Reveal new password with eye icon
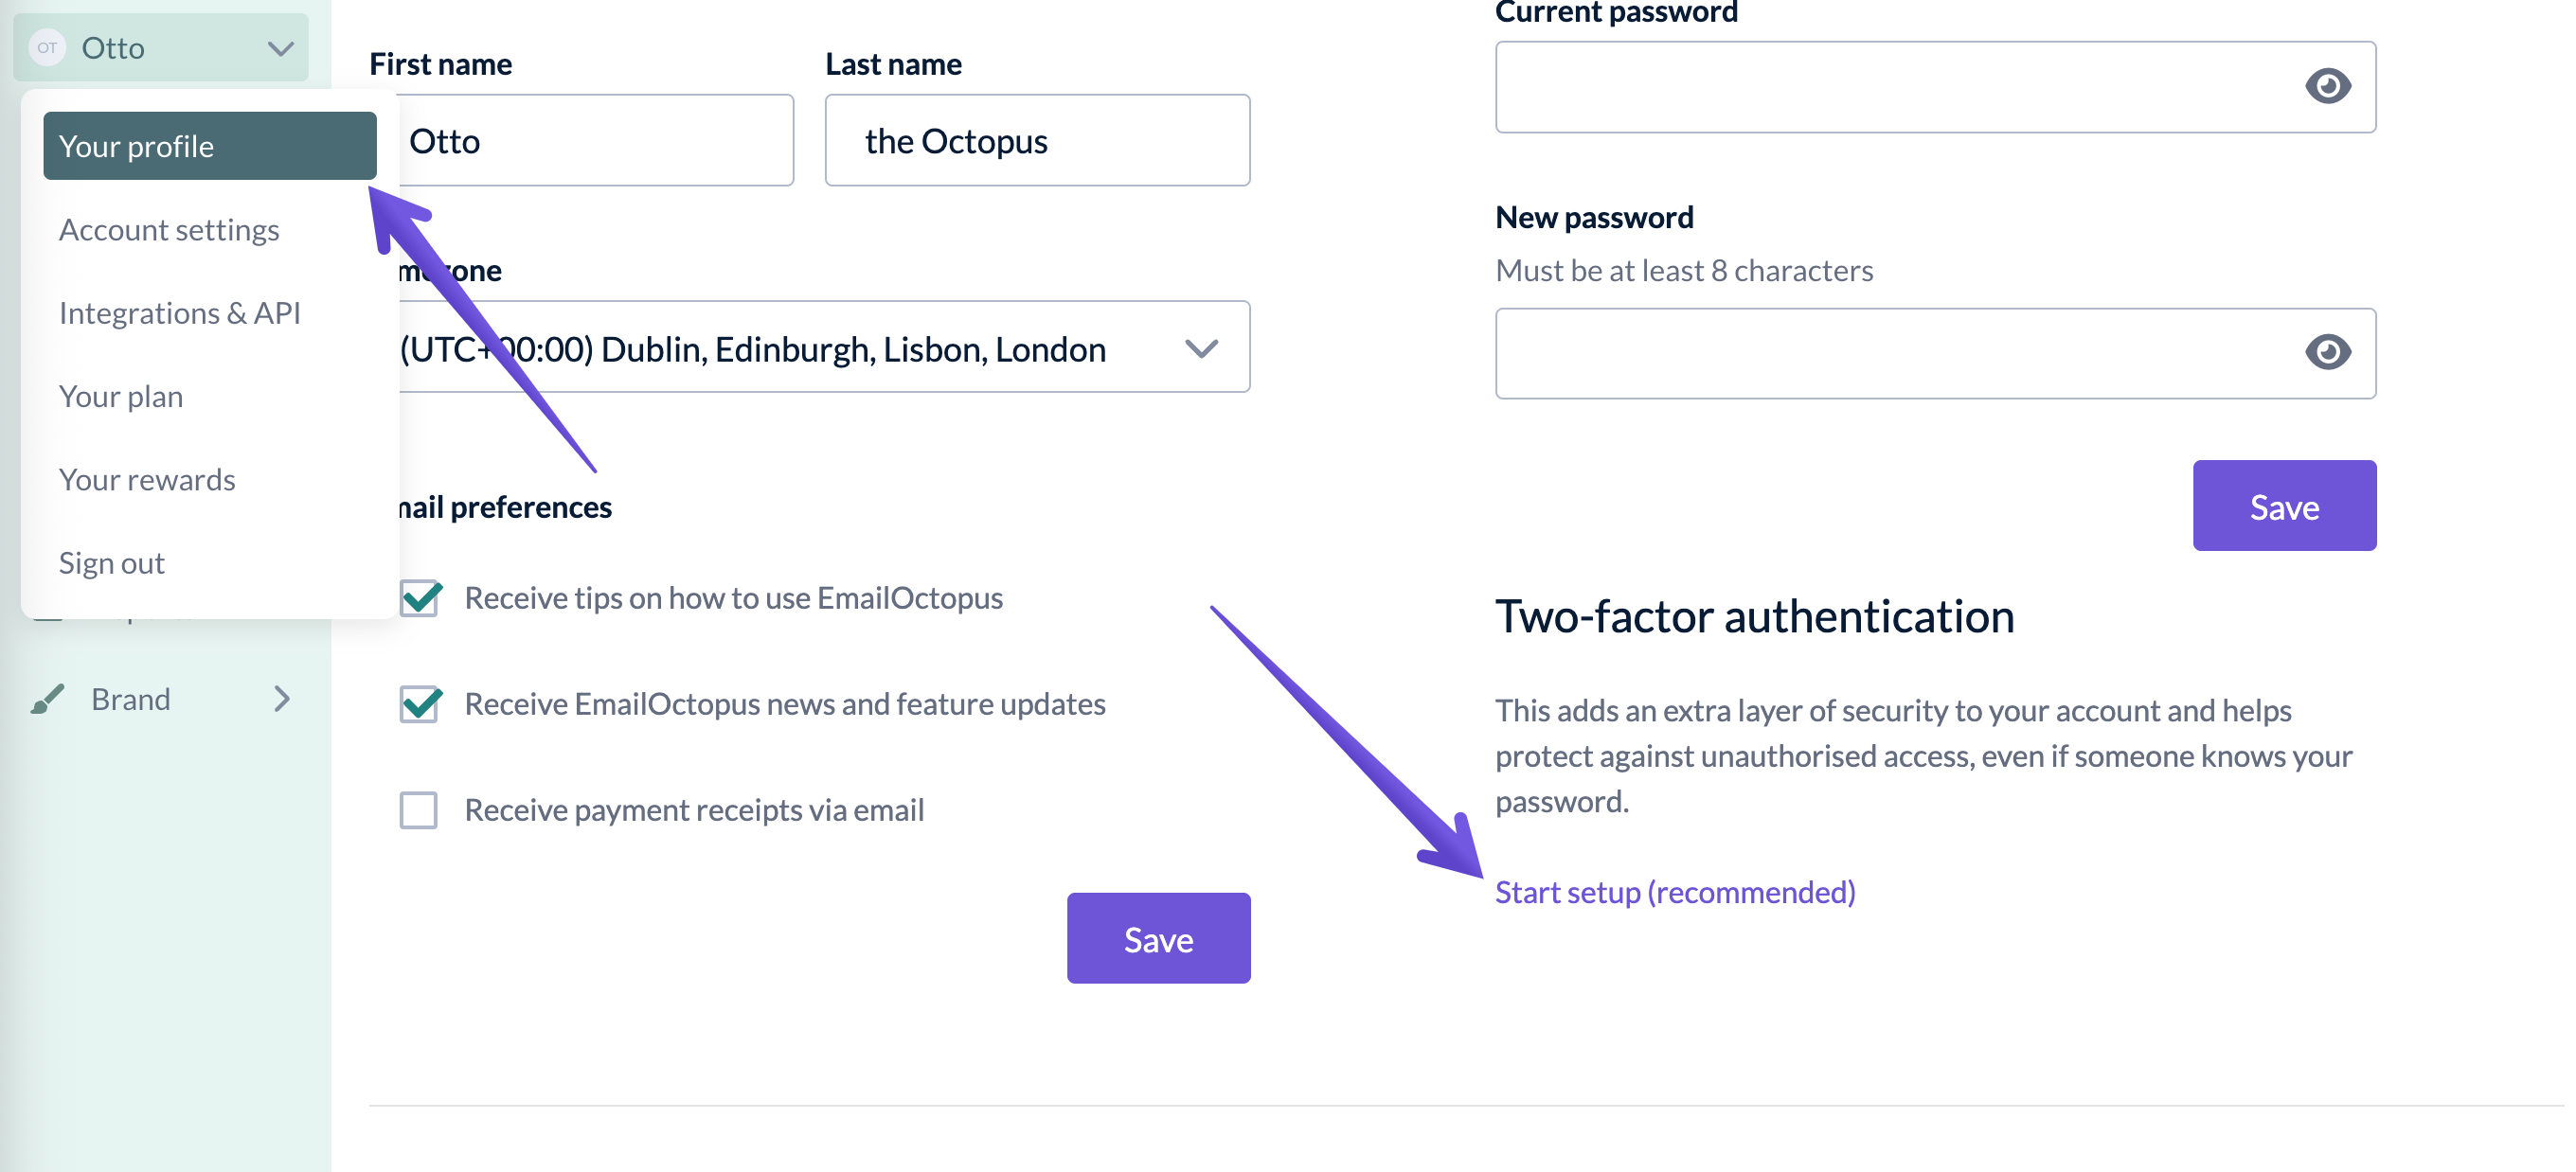This screenshot has width=2576, height=1172. click(x=2327, y=352)
